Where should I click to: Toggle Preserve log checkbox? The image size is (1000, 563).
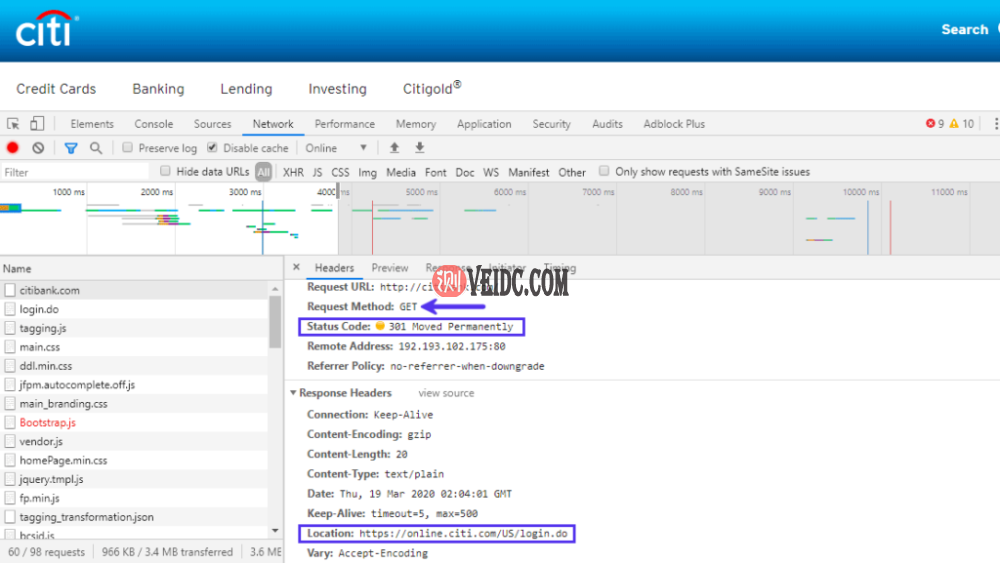128,148
